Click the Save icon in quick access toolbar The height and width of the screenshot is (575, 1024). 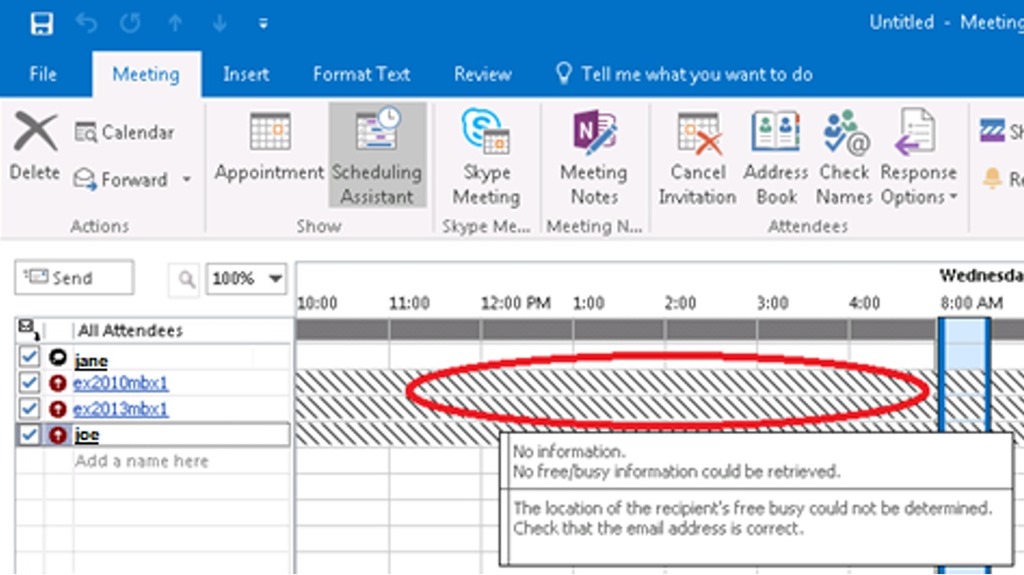click(41, 24)
